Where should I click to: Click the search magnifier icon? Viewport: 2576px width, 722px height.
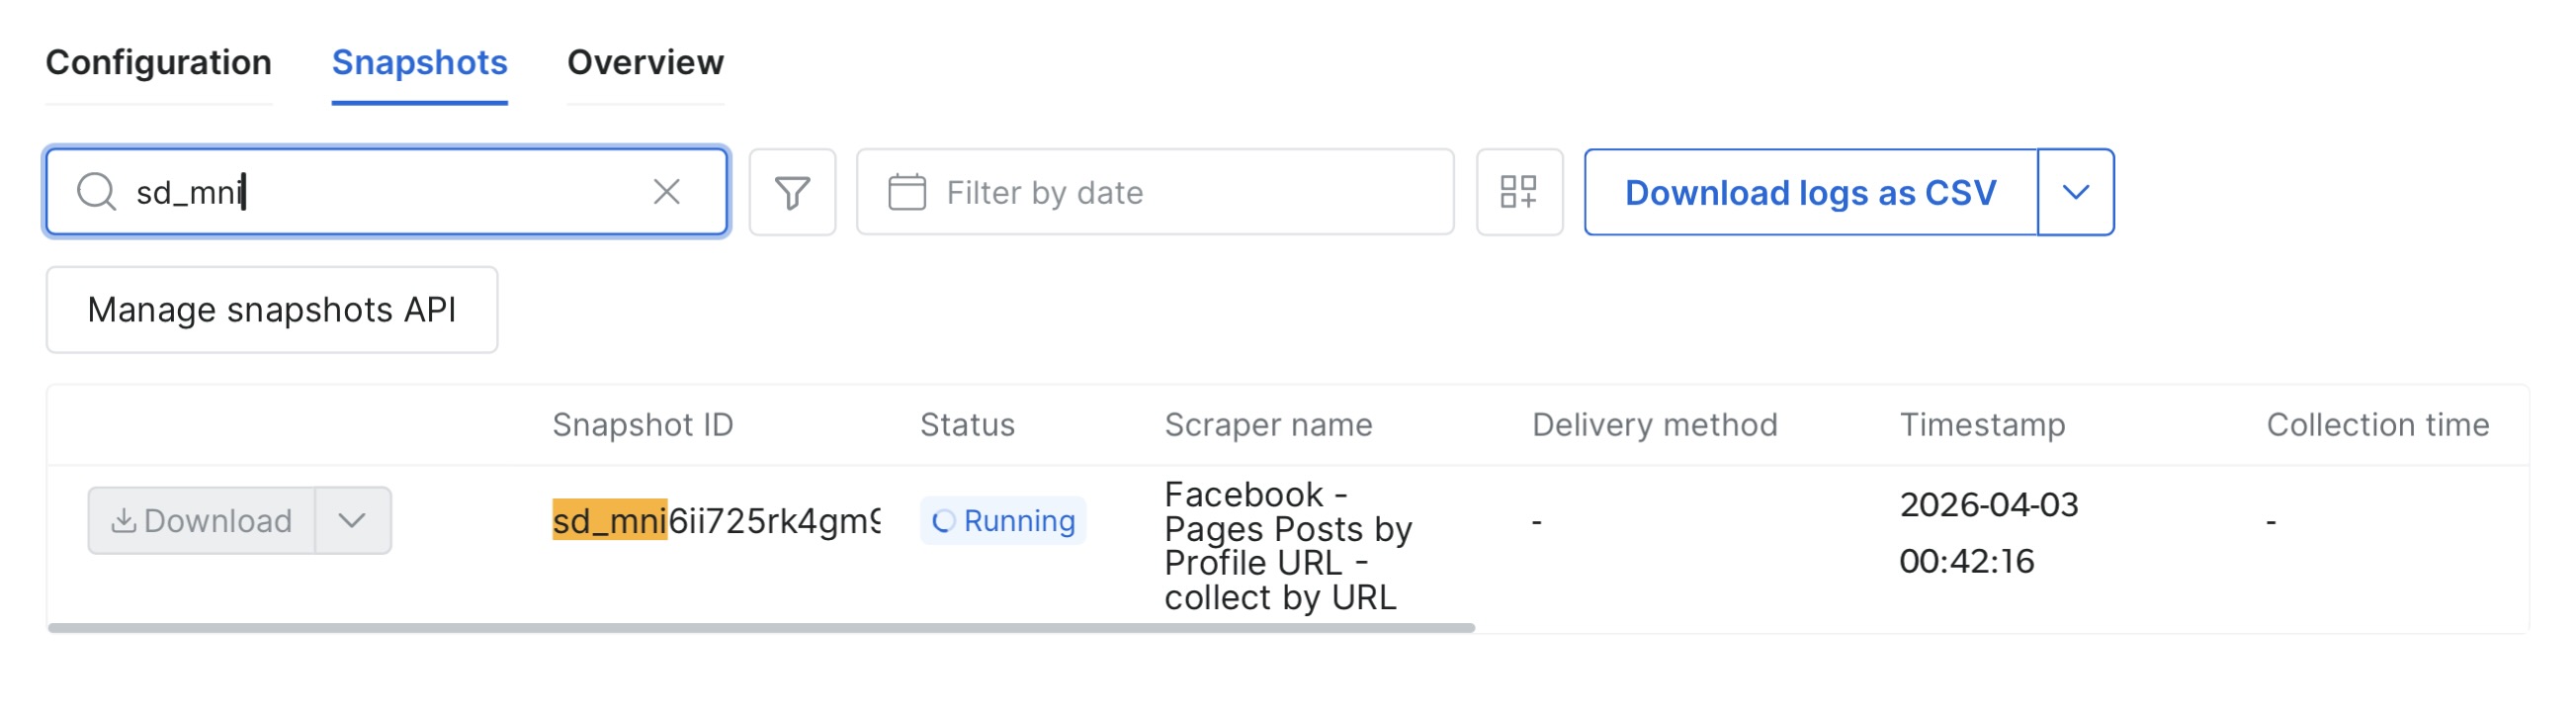[x=97, y=192]
